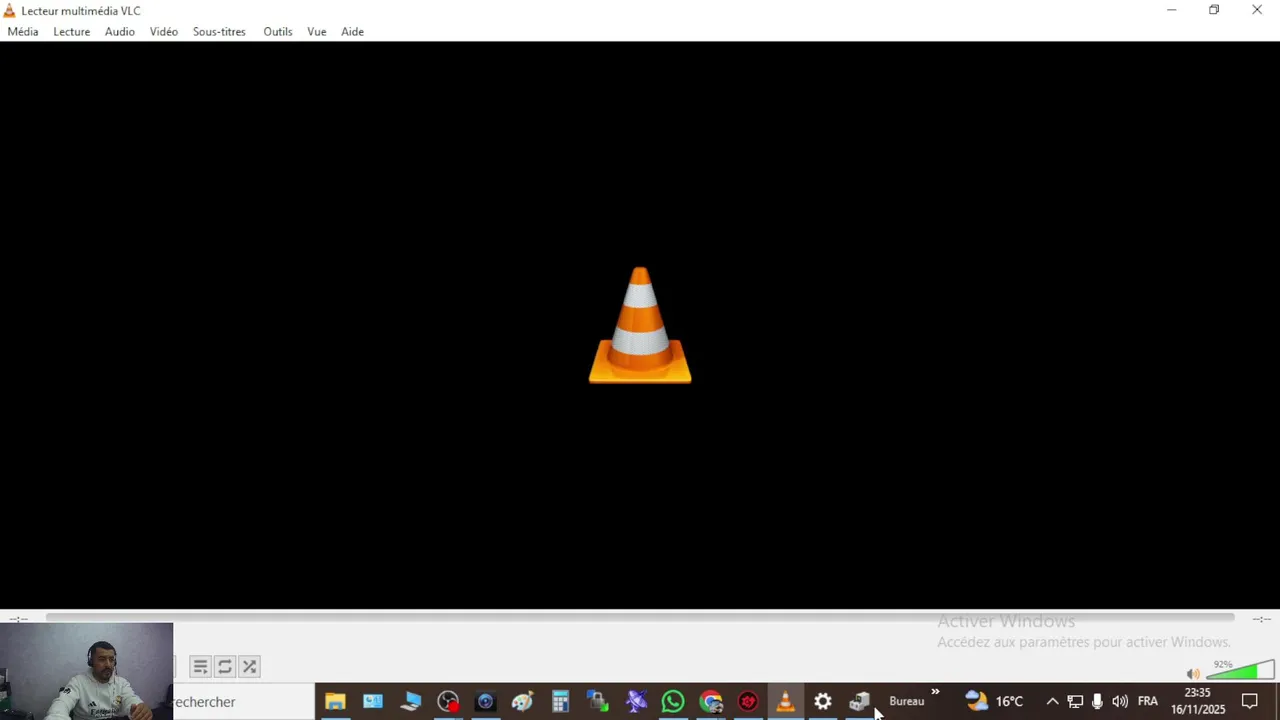Click the Bureau toolbar label
1280x720 pixels.
click(907, 702)
